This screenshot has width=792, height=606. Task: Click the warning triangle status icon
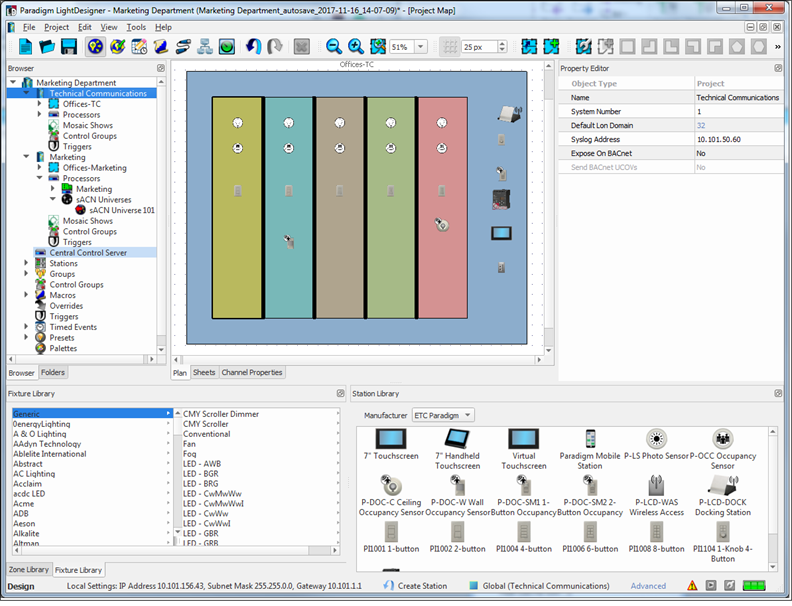pos(692,586)
